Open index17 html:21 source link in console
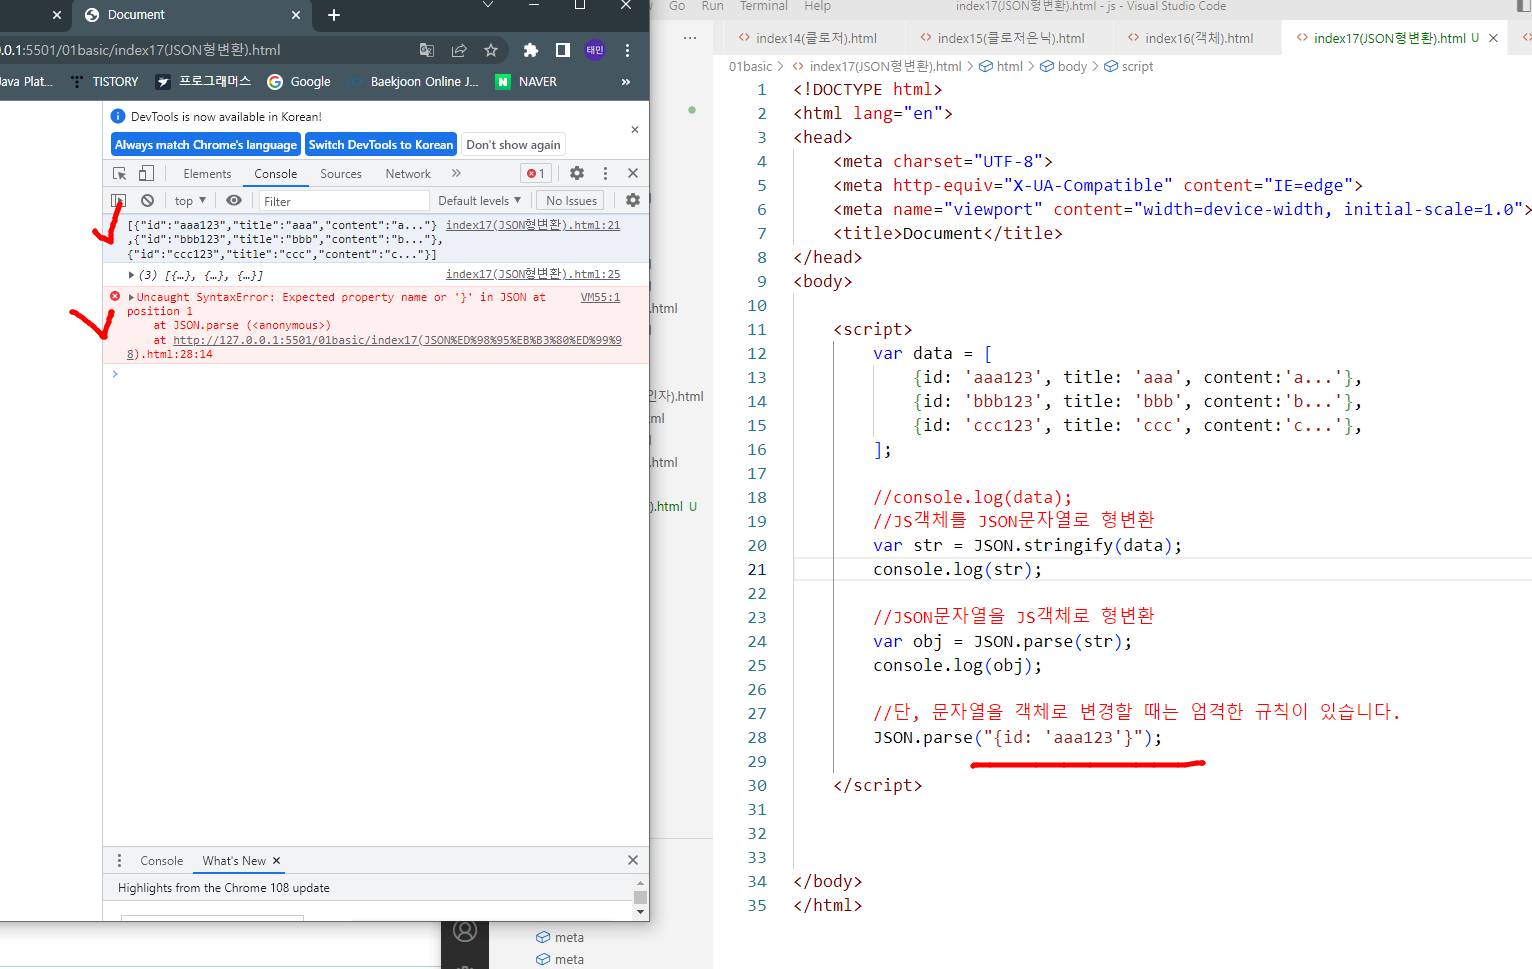The image size is (1532, 969). [x=533, y=225]
